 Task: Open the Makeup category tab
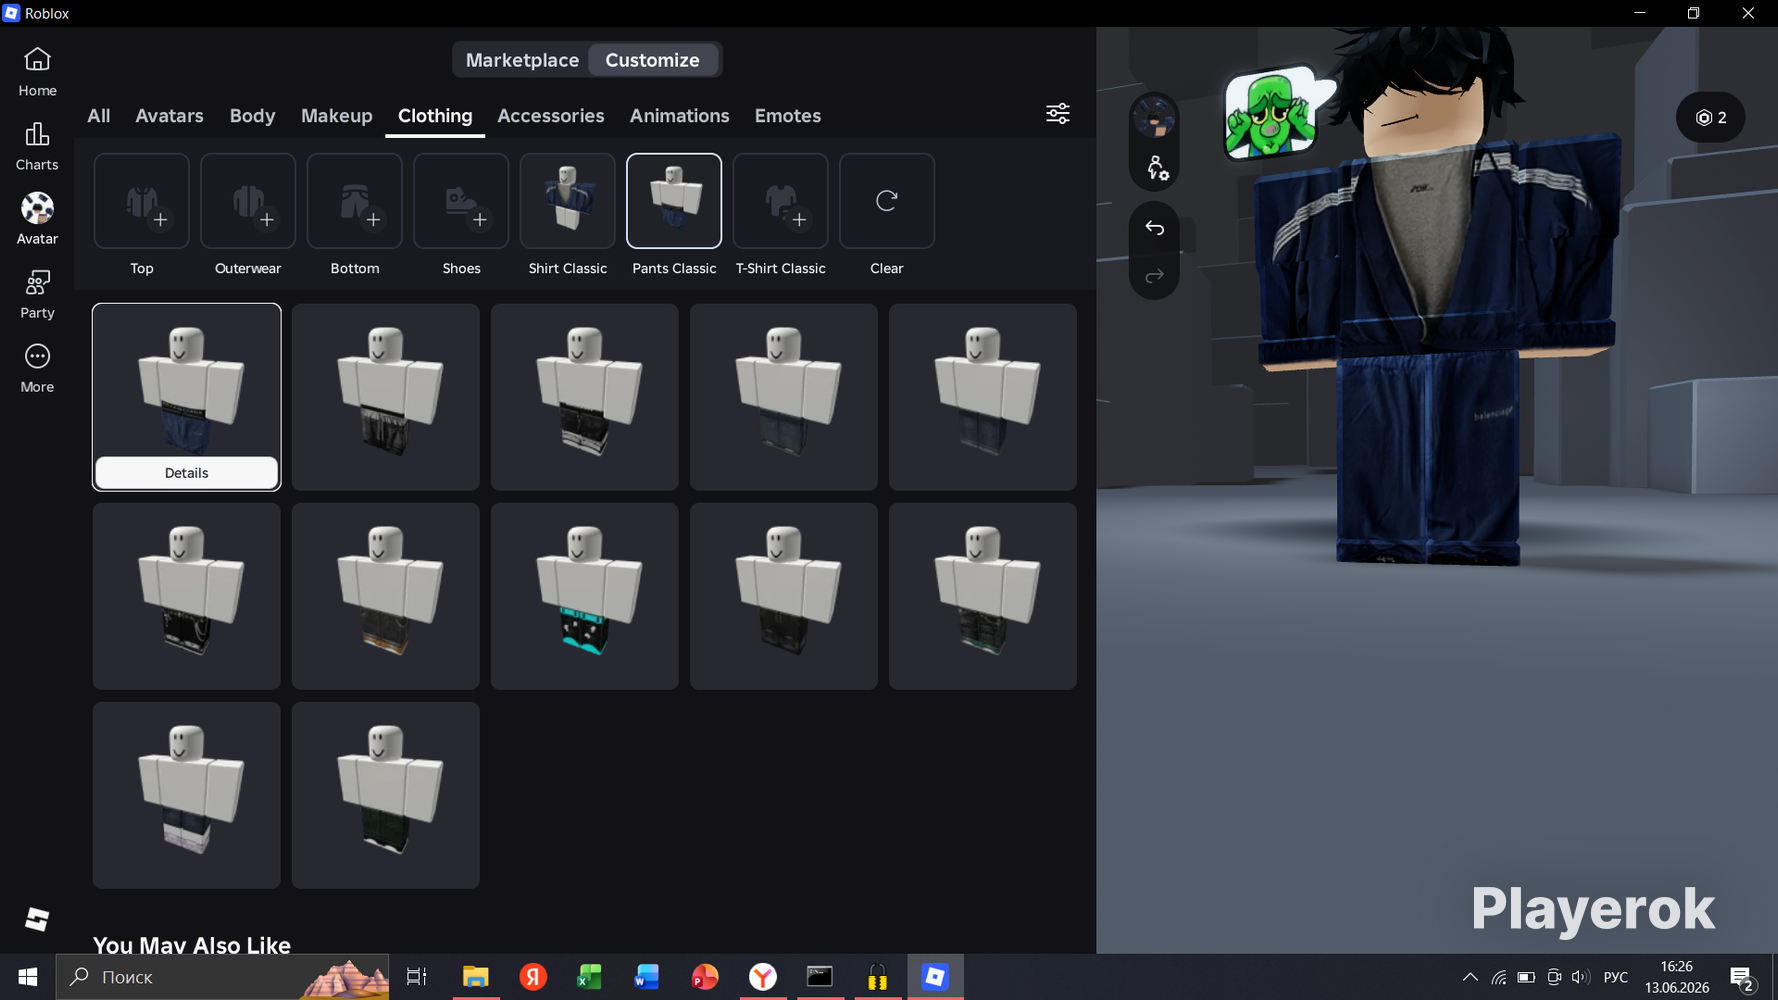tap(337, 116)
